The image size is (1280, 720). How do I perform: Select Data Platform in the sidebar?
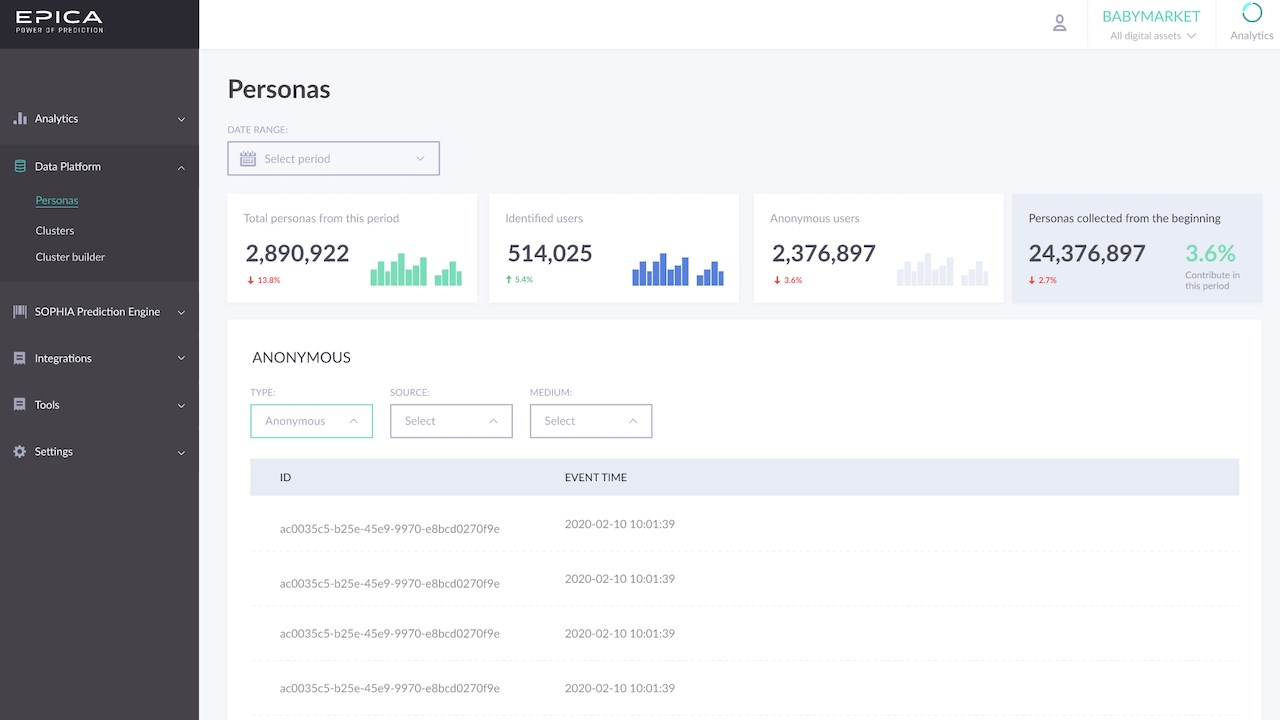coord(68,166)
